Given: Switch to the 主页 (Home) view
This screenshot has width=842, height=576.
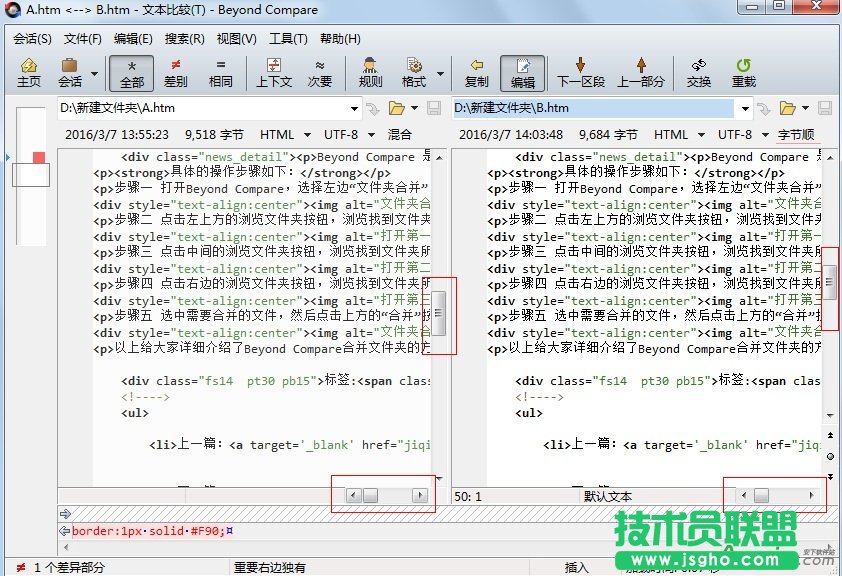Looking at the screenshot, I should coord(29,72).
